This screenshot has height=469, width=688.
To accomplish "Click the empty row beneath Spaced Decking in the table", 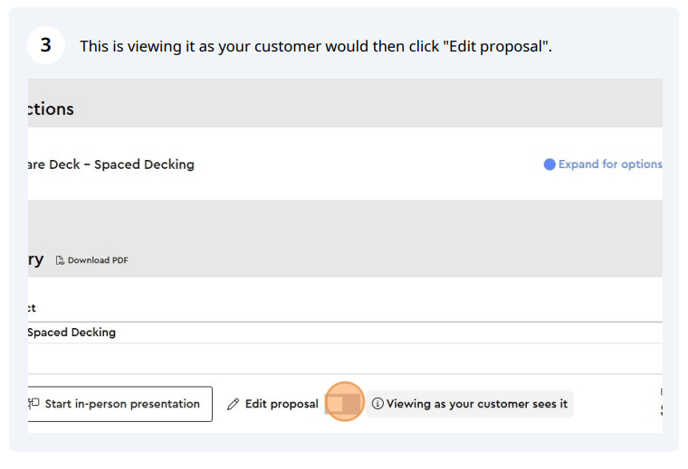I will [x=345, y=358].
